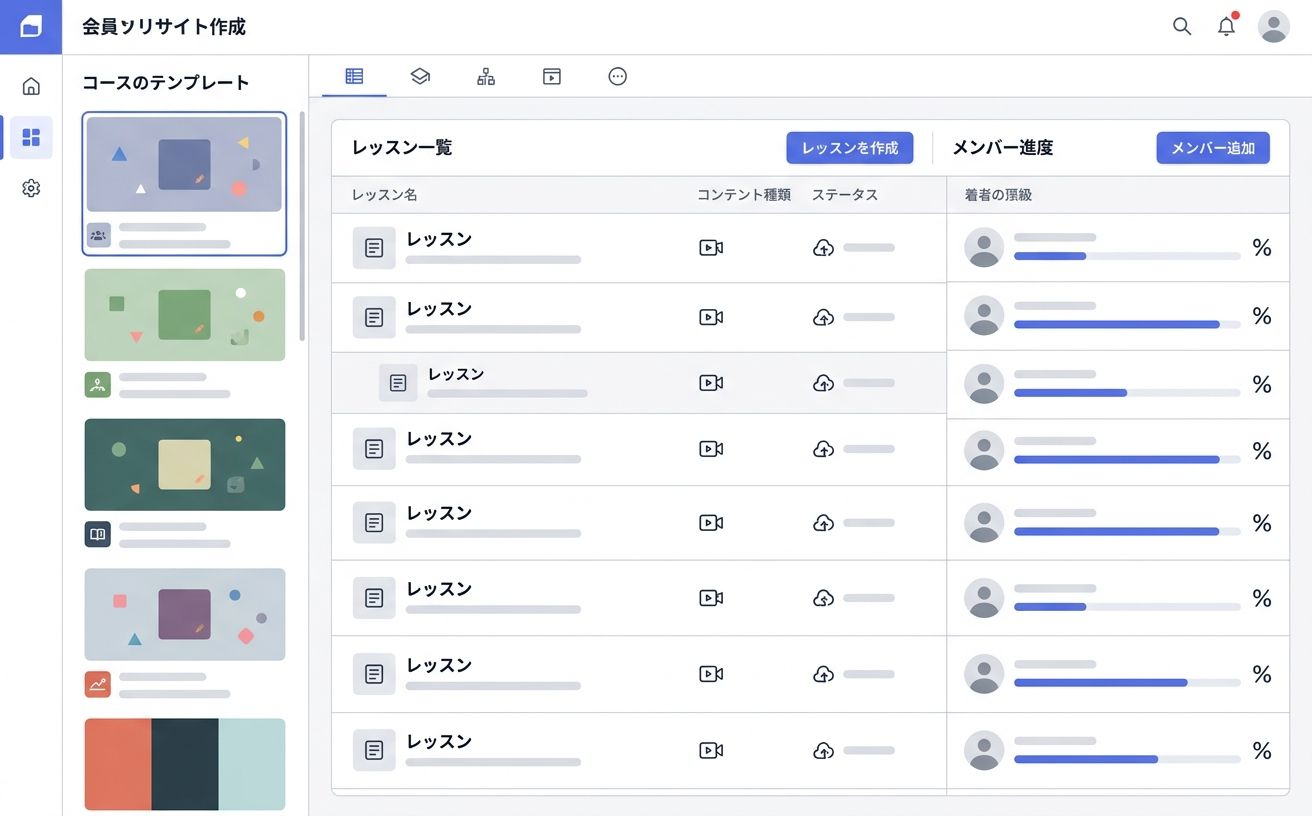Click the app logo in the top-left corner
Image resolution: width=1312 pixels, height=816 pixels.
pos(31,27)
